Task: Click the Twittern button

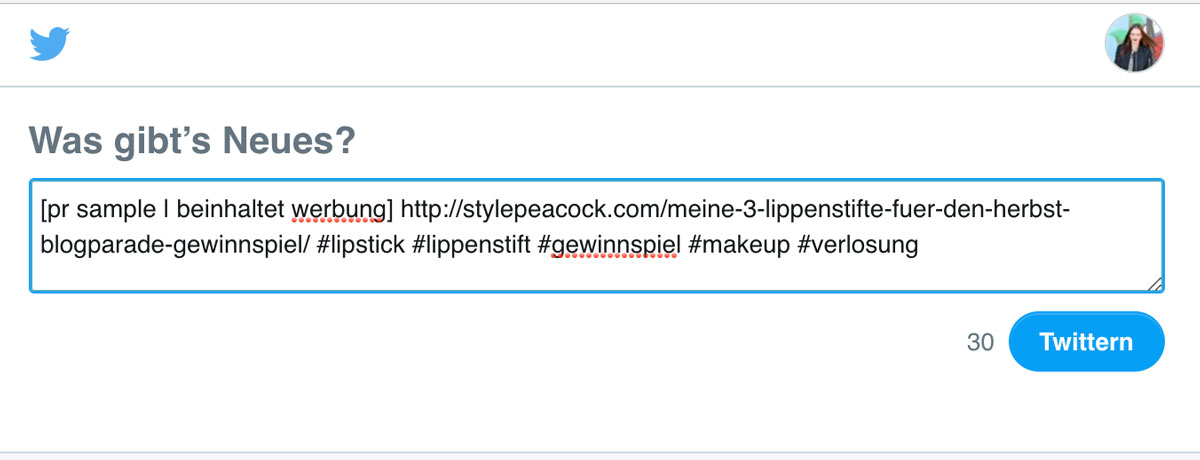Action: tap(1086, 342)
